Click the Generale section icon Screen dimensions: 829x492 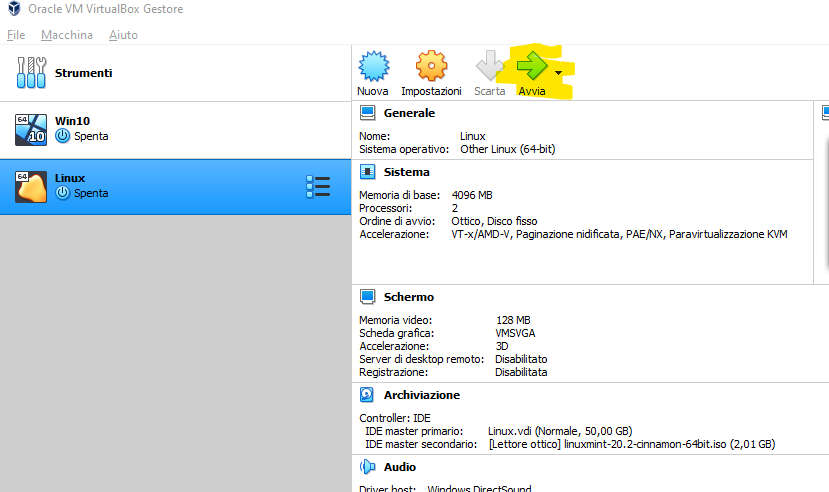(367, 113)
